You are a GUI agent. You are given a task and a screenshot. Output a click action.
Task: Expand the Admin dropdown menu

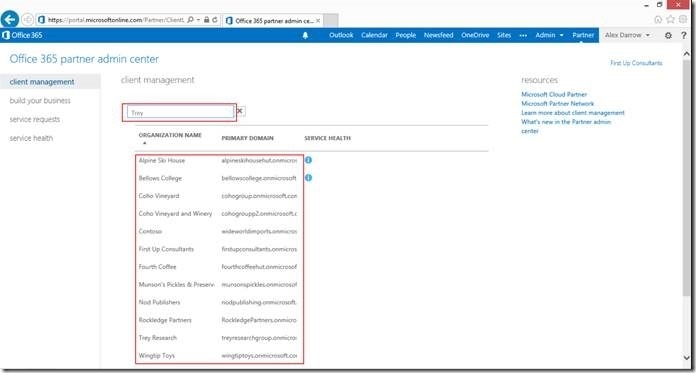click(550, 35)
